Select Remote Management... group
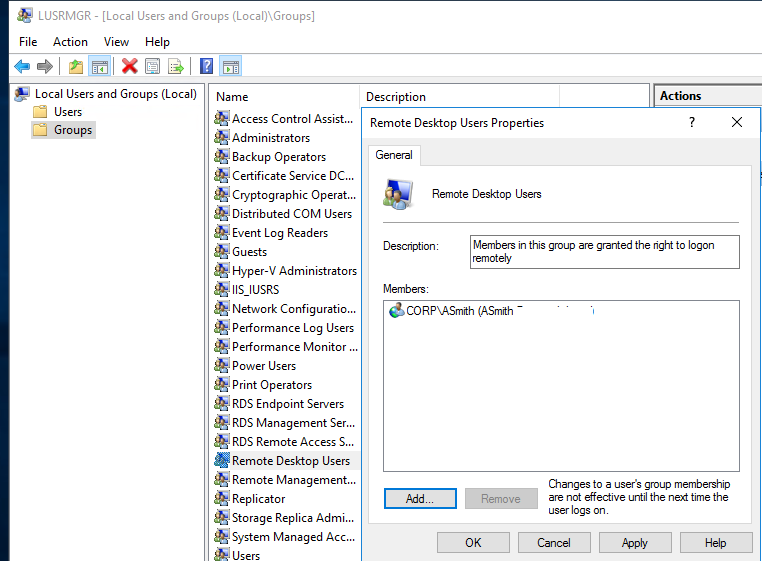 click(x=294, y=479)
